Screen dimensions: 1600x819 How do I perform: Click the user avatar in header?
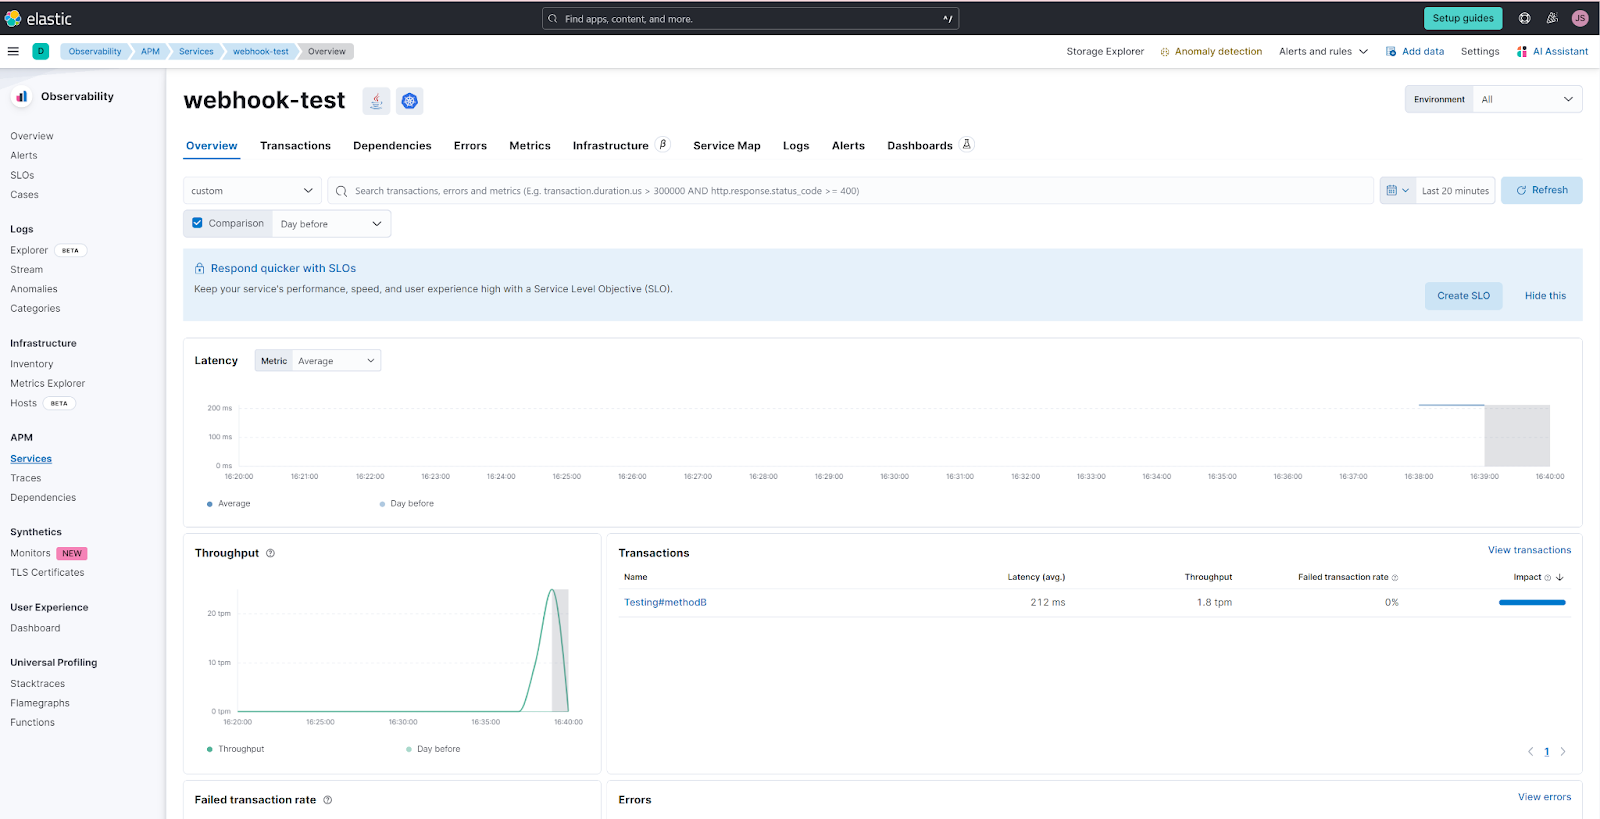pyautogui.click(x=1580, y=18)
